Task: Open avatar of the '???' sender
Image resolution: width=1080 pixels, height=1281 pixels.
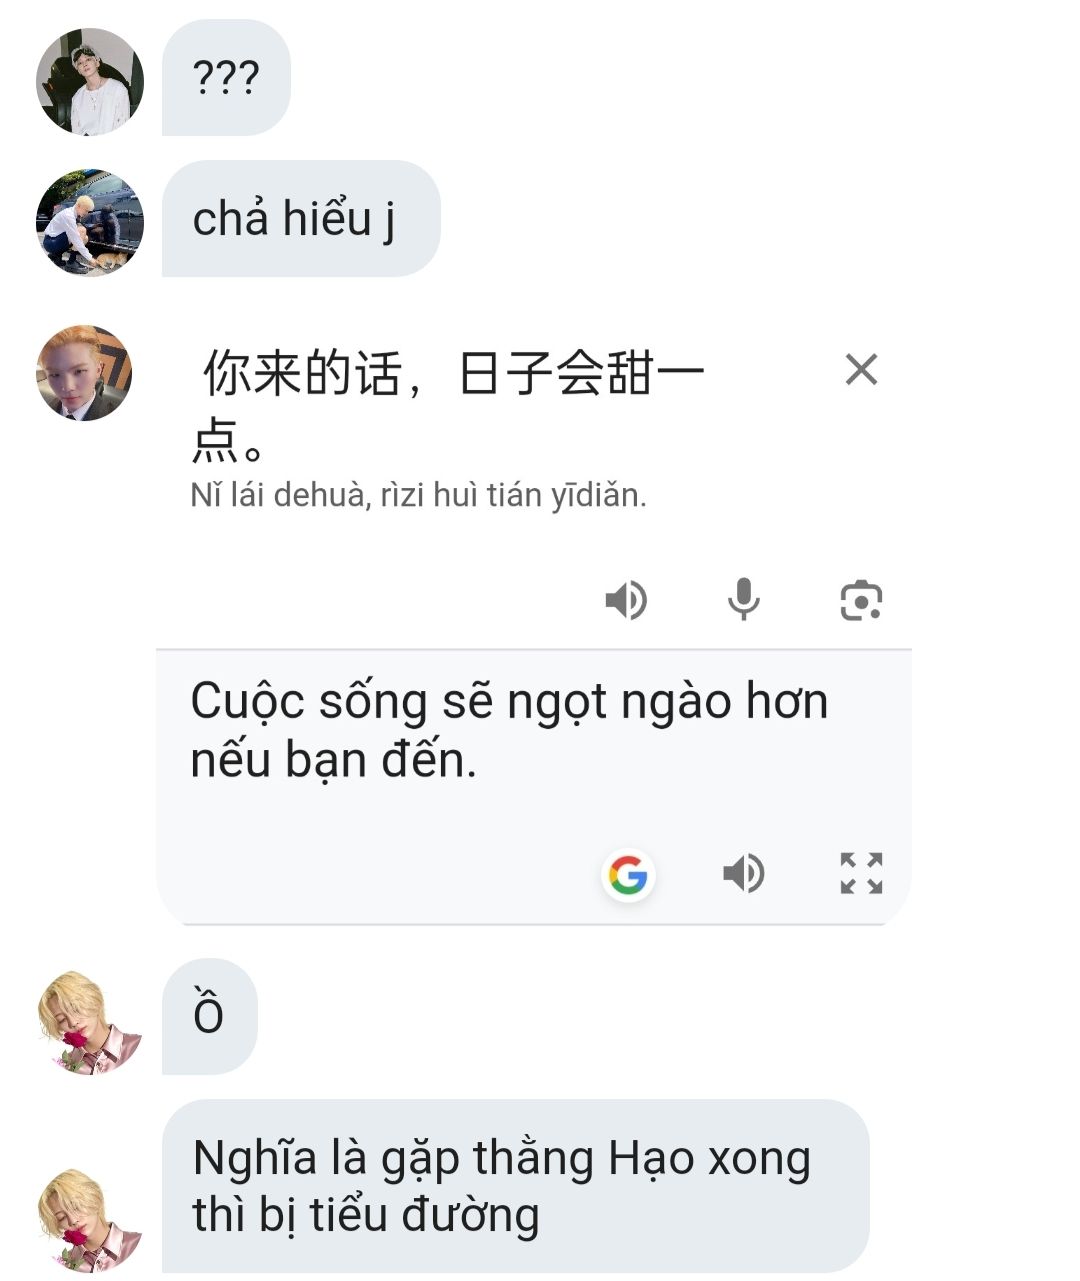Action: coord(89,81)
